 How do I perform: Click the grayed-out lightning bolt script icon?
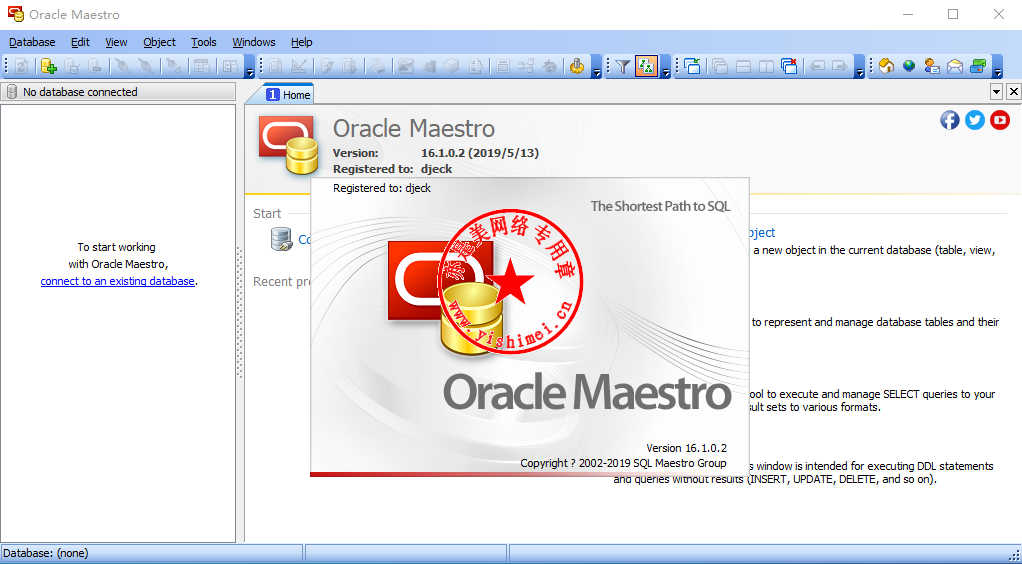point(327,66)
